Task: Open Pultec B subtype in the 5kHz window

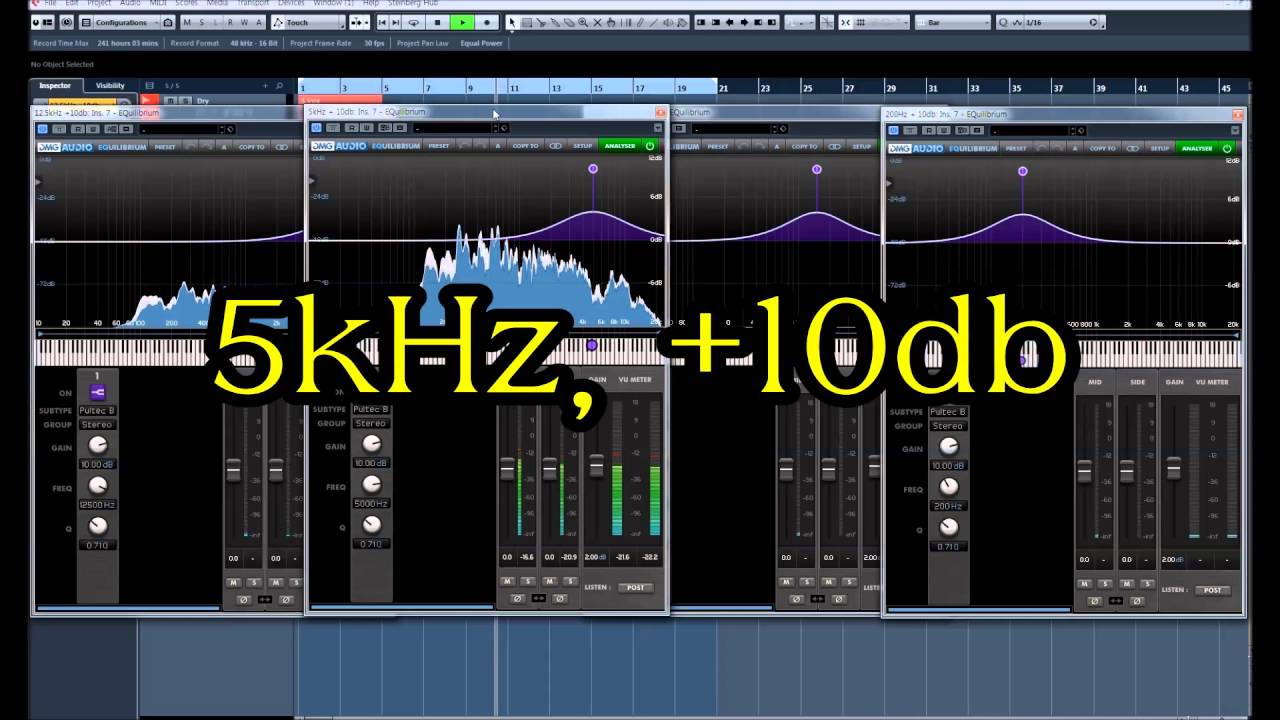Action: point(370,410)
